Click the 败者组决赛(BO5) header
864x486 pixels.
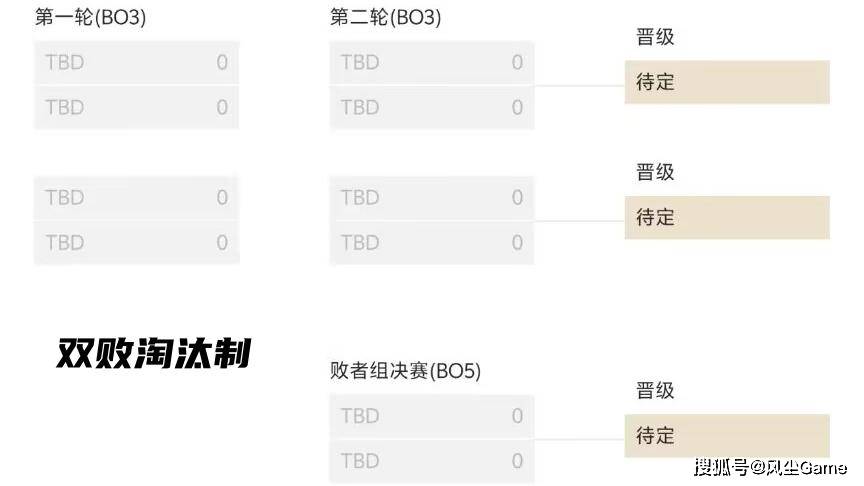click(405, 371)
